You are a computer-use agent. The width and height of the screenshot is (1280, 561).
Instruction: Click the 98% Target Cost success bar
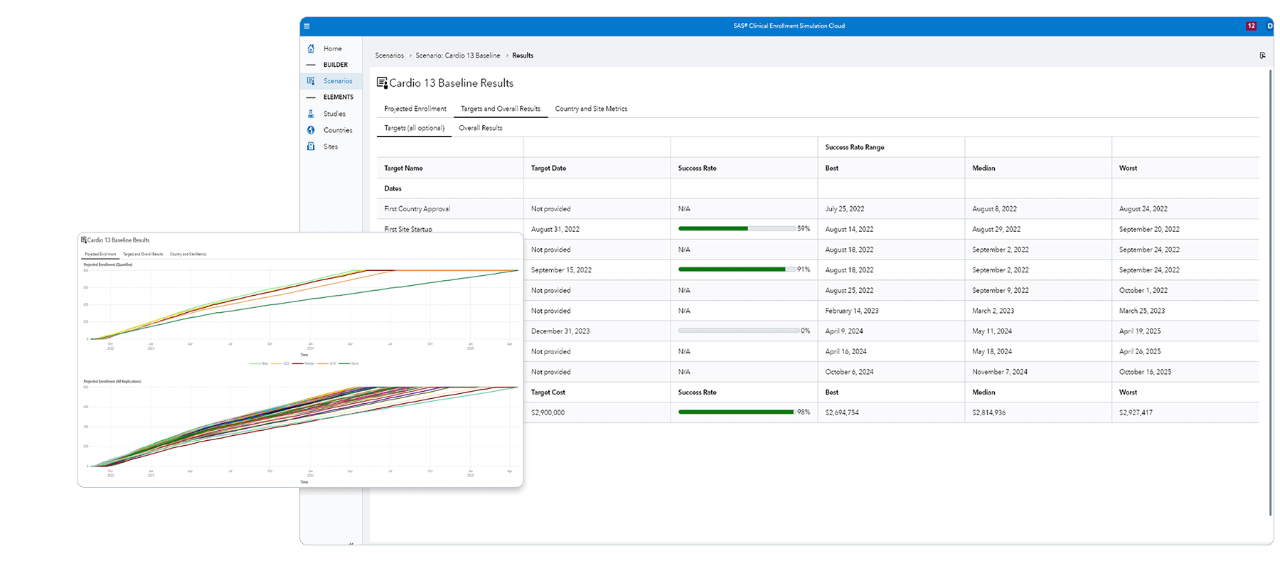pyautogui.click(x=737, y=412)
